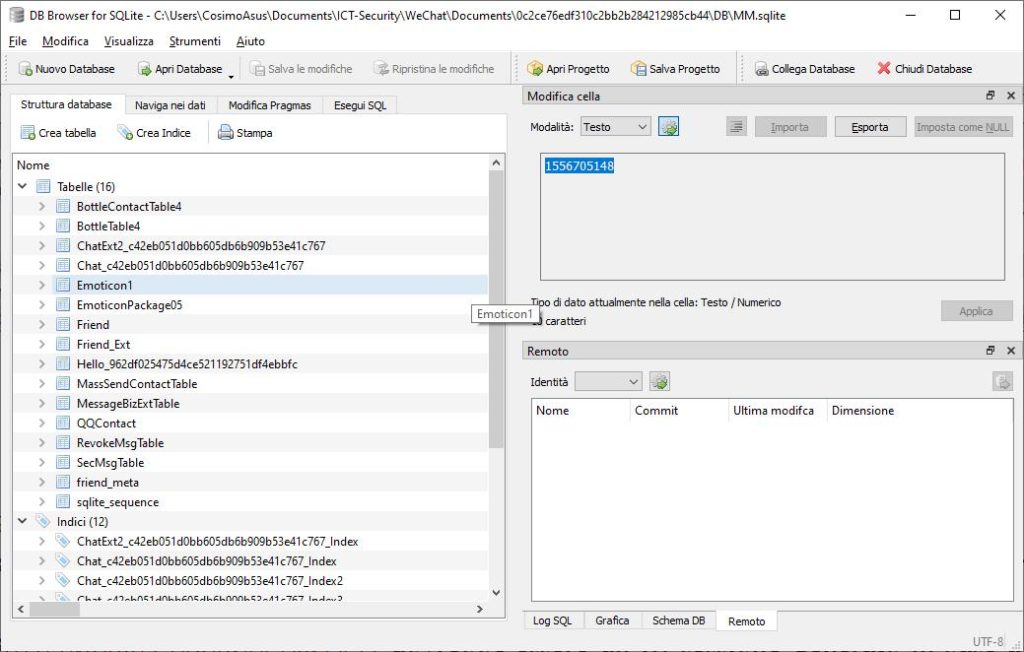
Task: Click Collega Database in the toolbar
Action: (x=805, y=69)
